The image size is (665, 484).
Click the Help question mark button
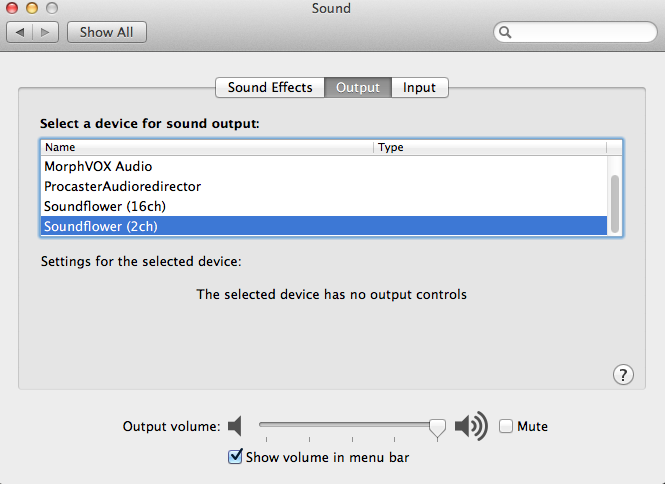[x=623, y=375]
